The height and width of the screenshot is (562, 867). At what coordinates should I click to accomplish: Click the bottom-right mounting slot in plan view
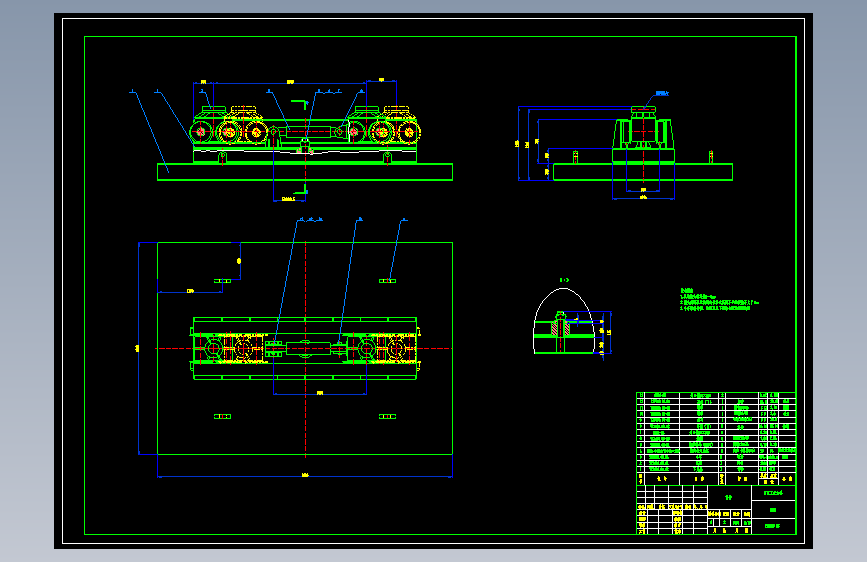pyautogui.click(x=387, y=417)
